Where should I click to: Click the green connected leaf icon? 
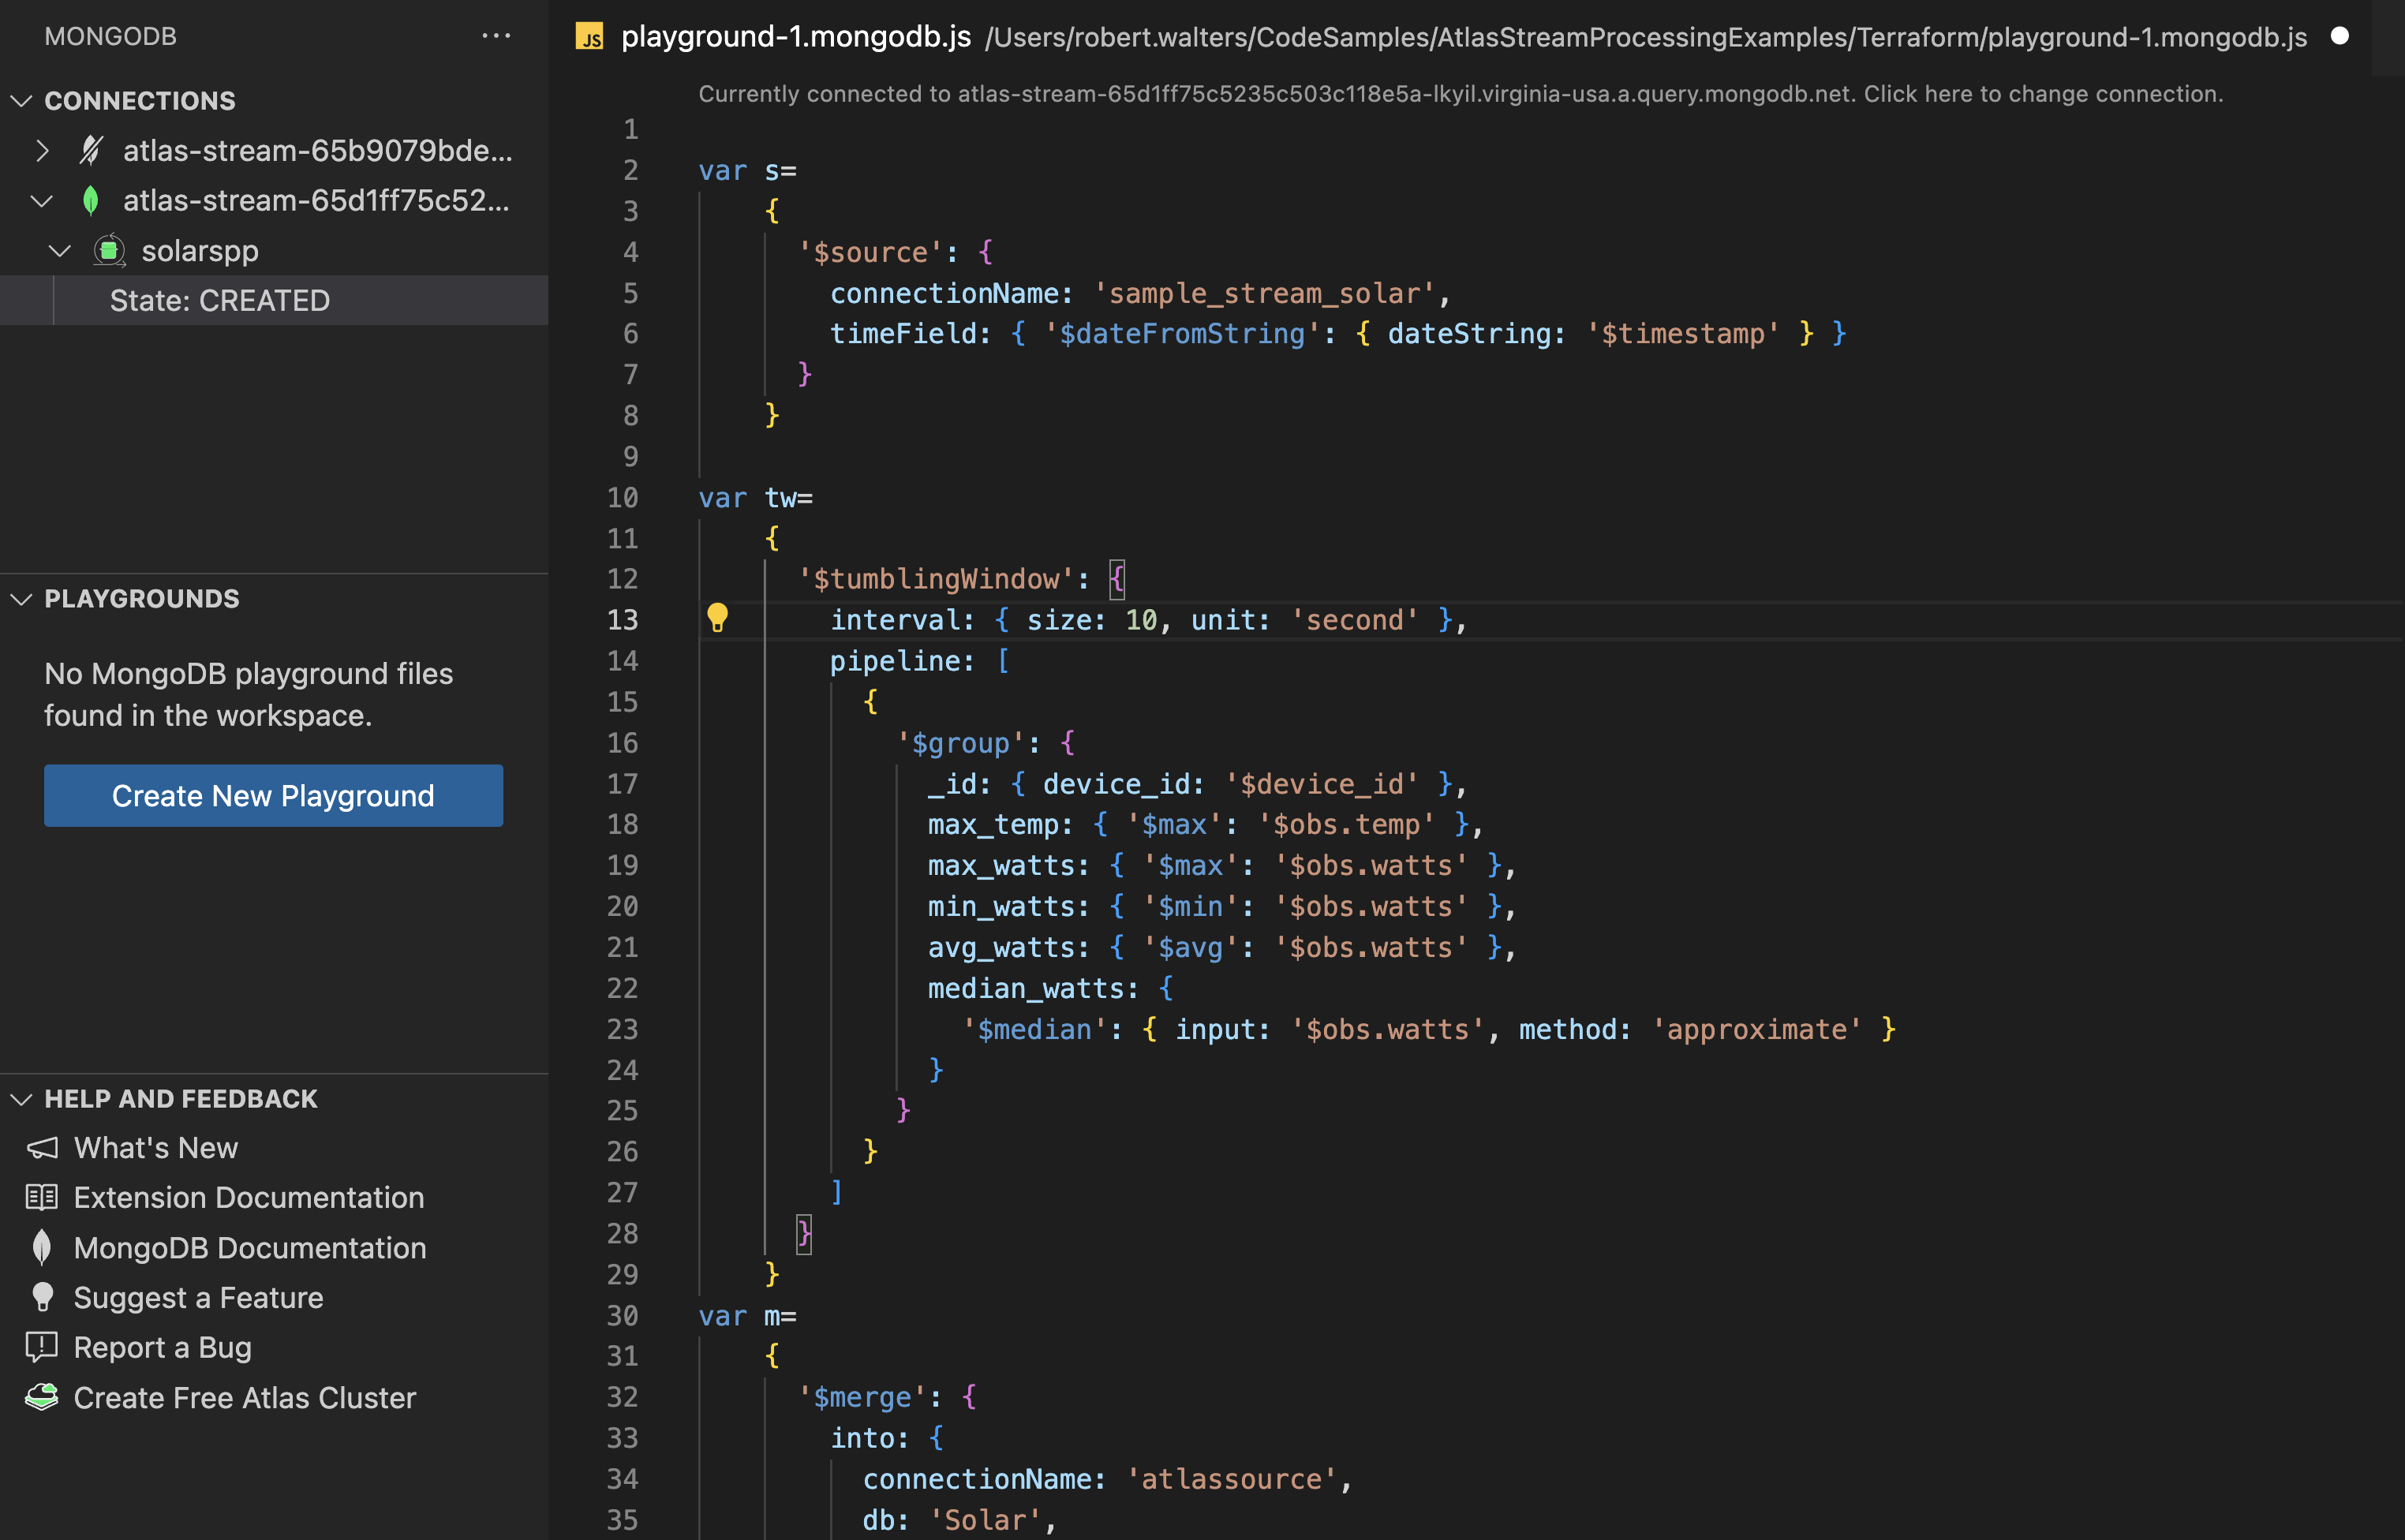tap(91, 200)
